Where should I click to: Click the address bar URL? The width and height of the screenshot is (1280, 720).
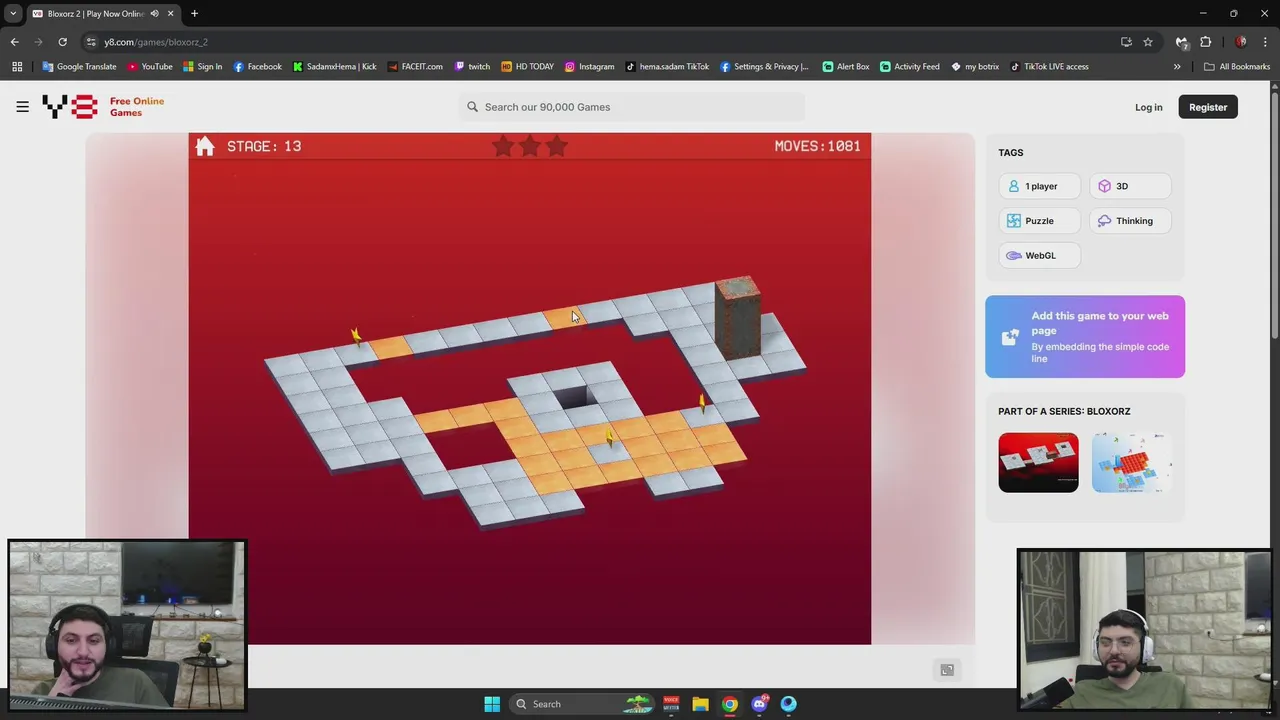click(x=156, y=42)
